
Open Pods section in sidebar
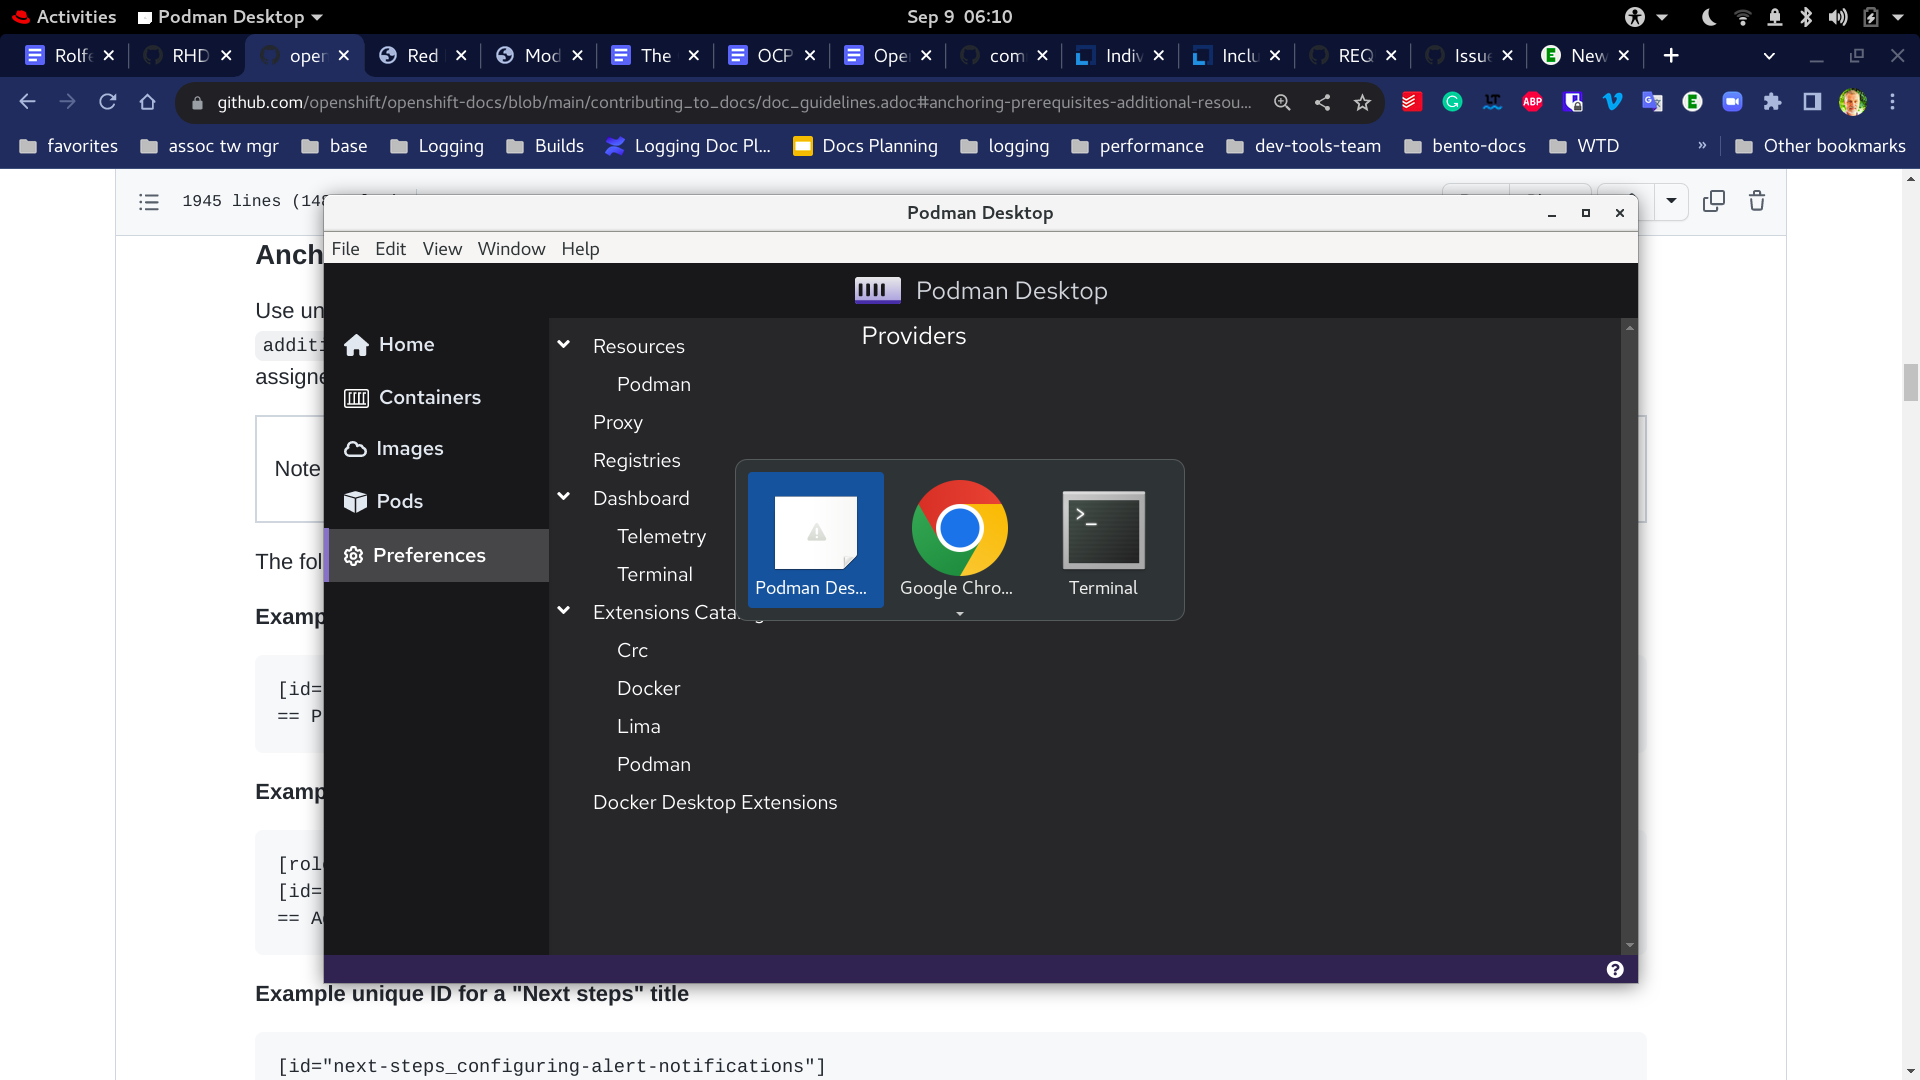[x=383, y=502]
